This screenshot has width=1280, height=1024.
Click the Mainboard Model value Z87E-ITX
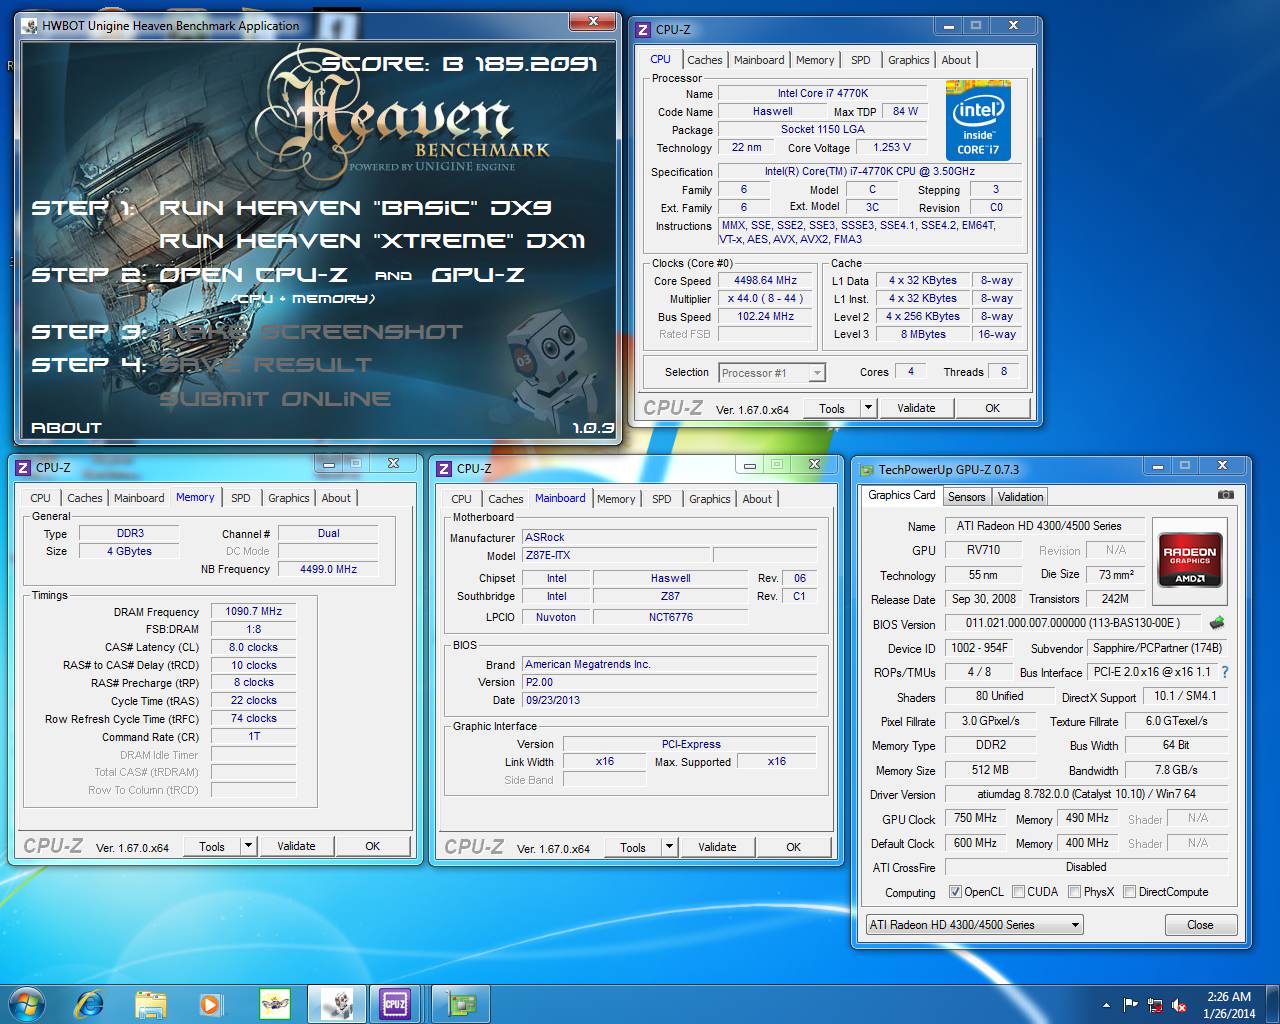pos(616,555)
